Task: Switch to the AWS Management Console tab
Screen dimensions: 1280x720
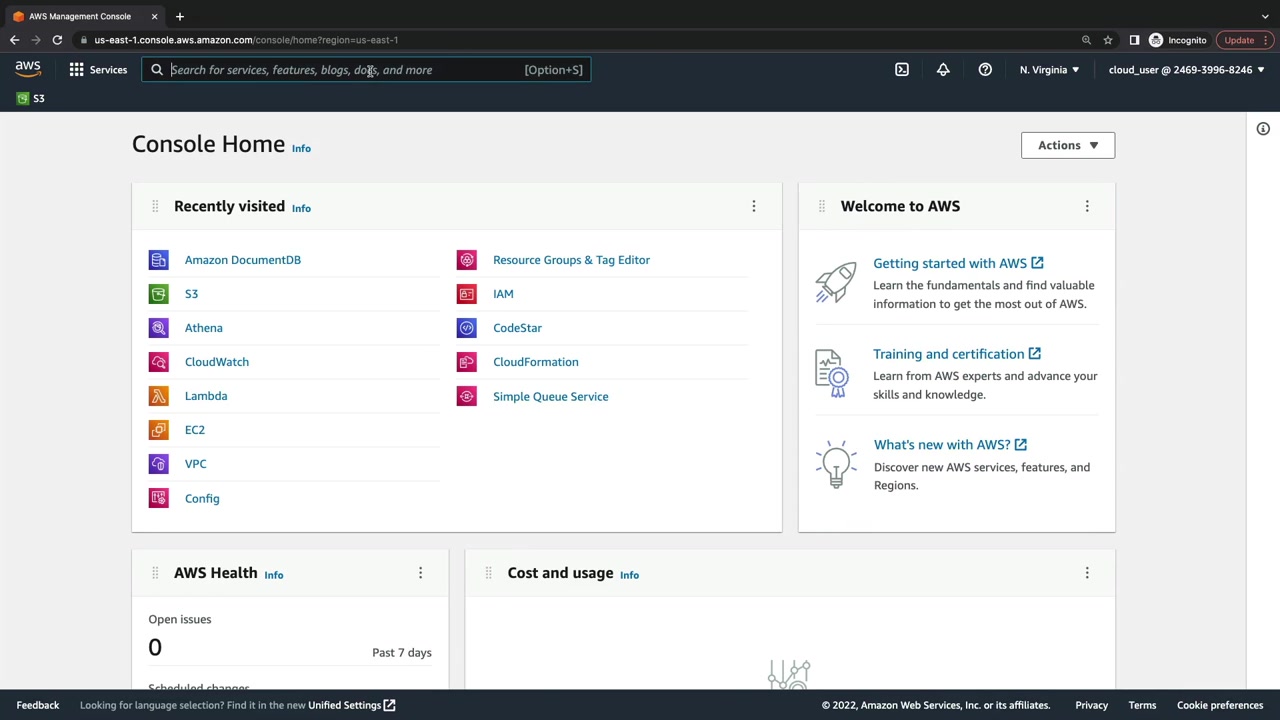Action: click(x=85, y=16)
